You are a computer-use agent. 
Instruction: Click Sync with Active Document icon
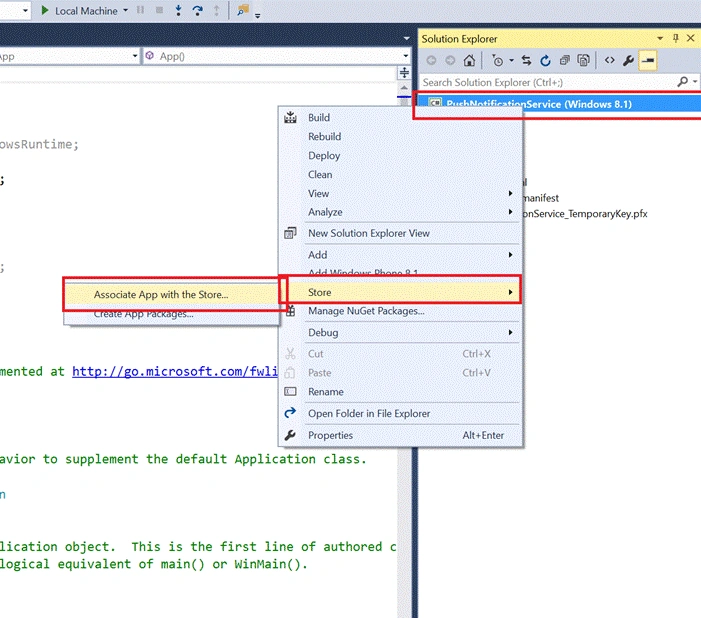tap(526, 60)
